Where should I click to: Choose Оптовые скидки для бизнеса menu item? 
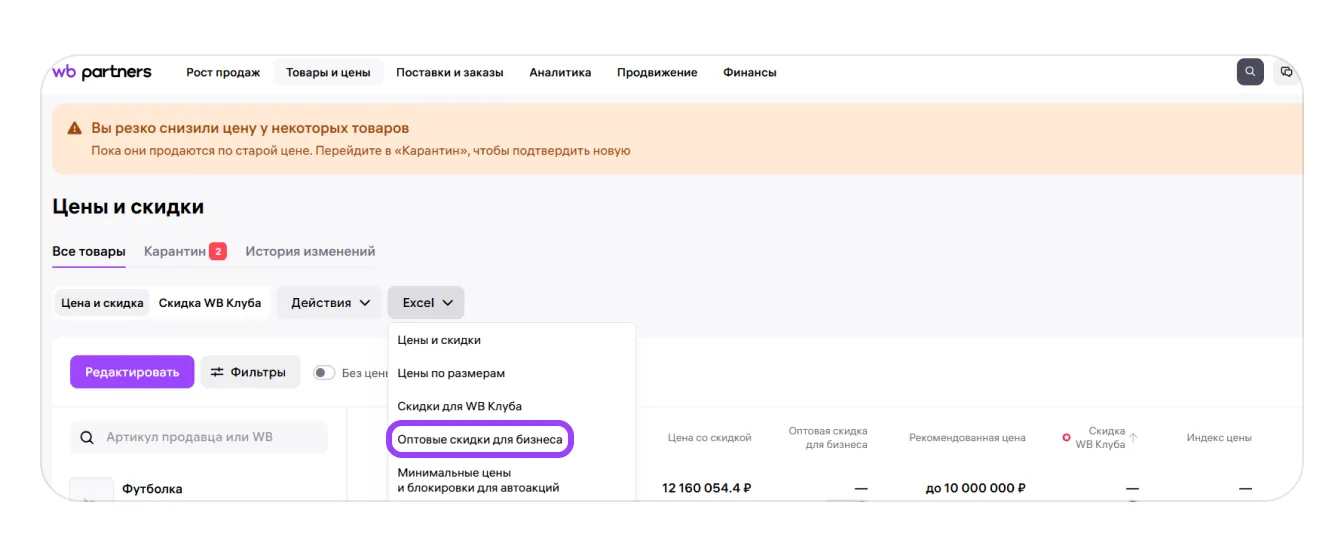point(480,439)
